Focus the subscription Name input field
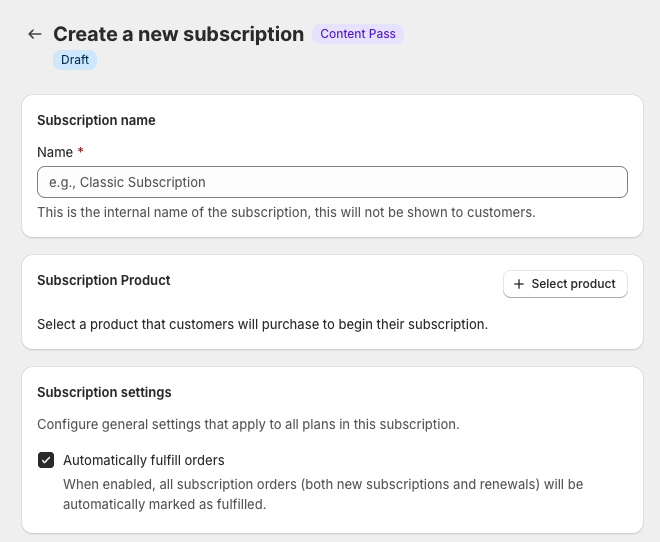 [x=332, y=182]
